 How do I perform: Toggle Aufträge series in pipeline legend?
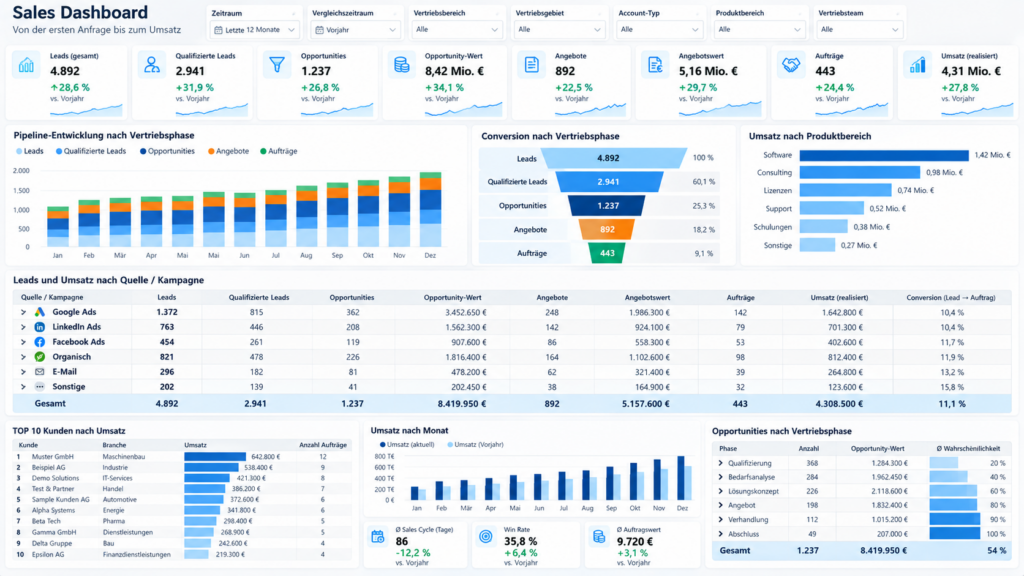(x=279, y=152)
